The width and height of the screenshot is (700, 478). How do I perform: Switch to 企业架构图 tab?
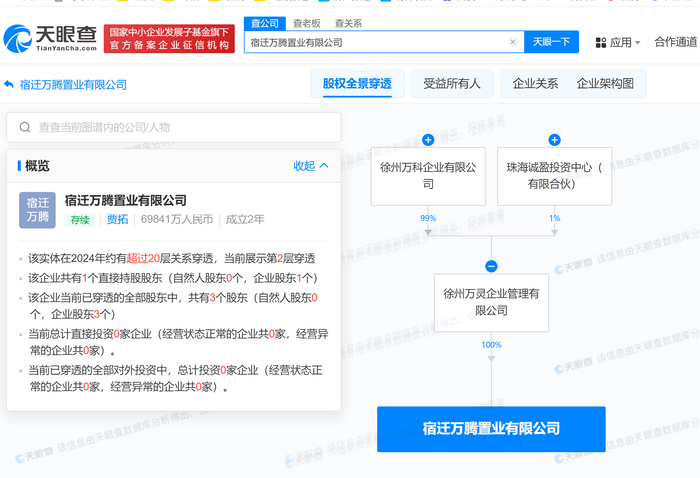pos(605,83)
